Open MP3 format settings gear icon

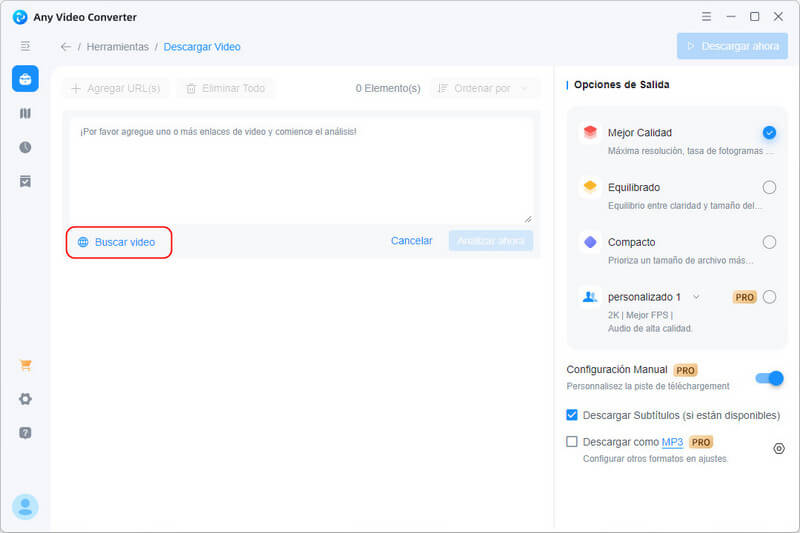(x=779, y=448)
